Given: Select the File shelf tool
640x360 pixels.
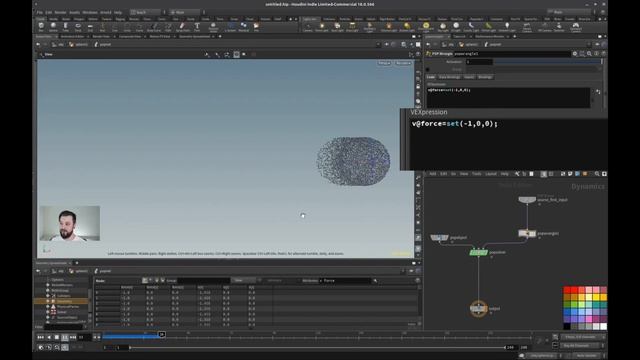Looking at the screenshot, I should pos(256,27).
